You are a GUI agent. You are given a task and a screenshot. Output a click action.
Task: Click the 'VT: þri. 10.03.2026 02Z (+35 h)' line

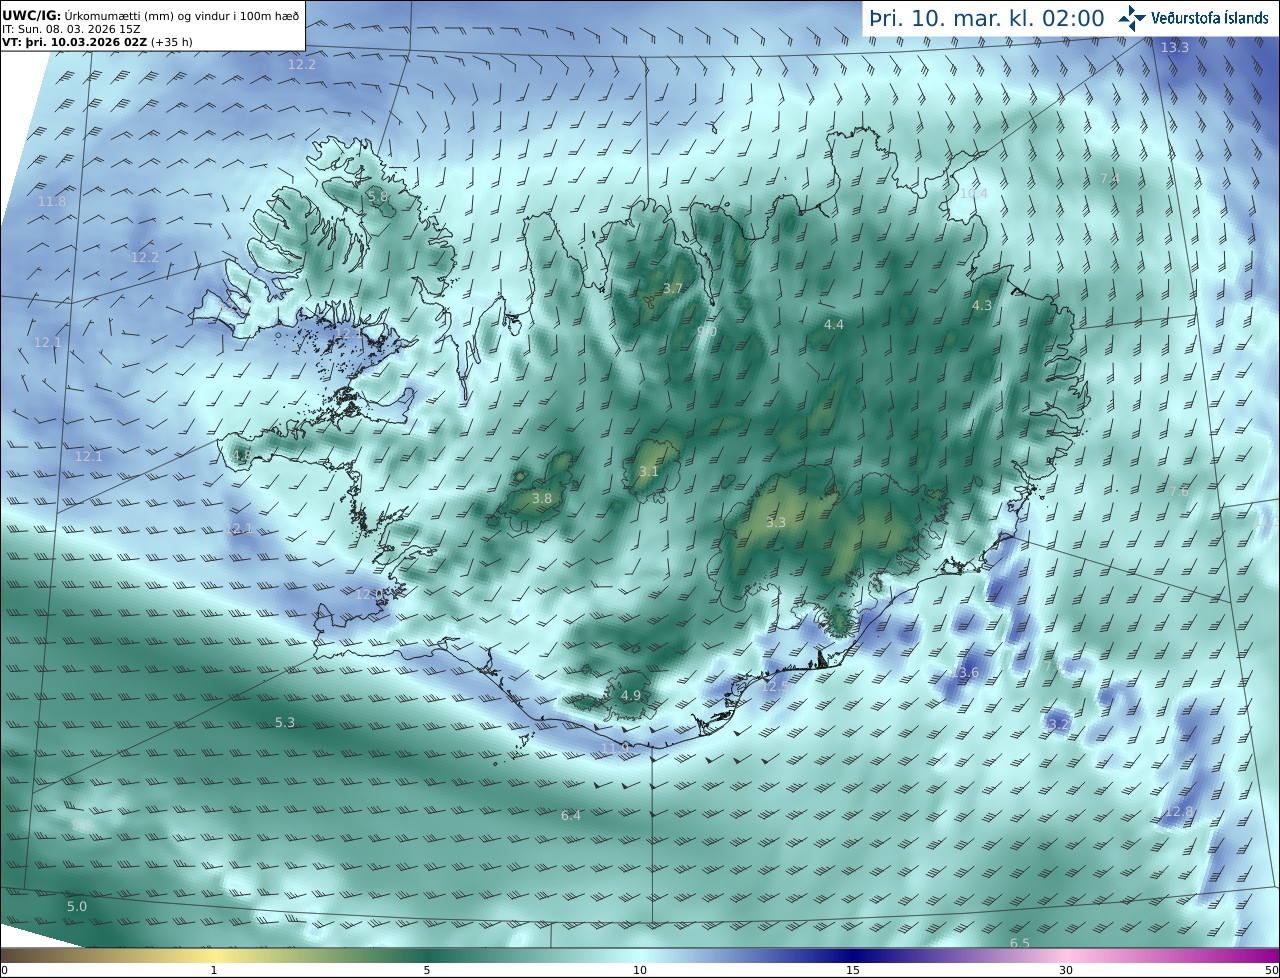tap(96, 42)
